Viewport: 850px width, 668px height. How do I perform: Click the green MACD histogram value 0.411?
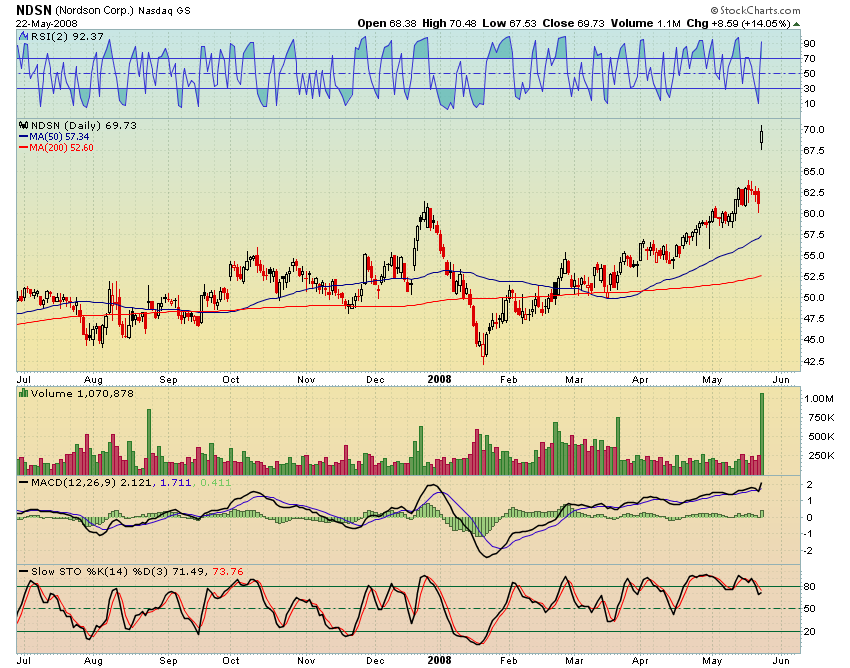click(x=216, y=483)
